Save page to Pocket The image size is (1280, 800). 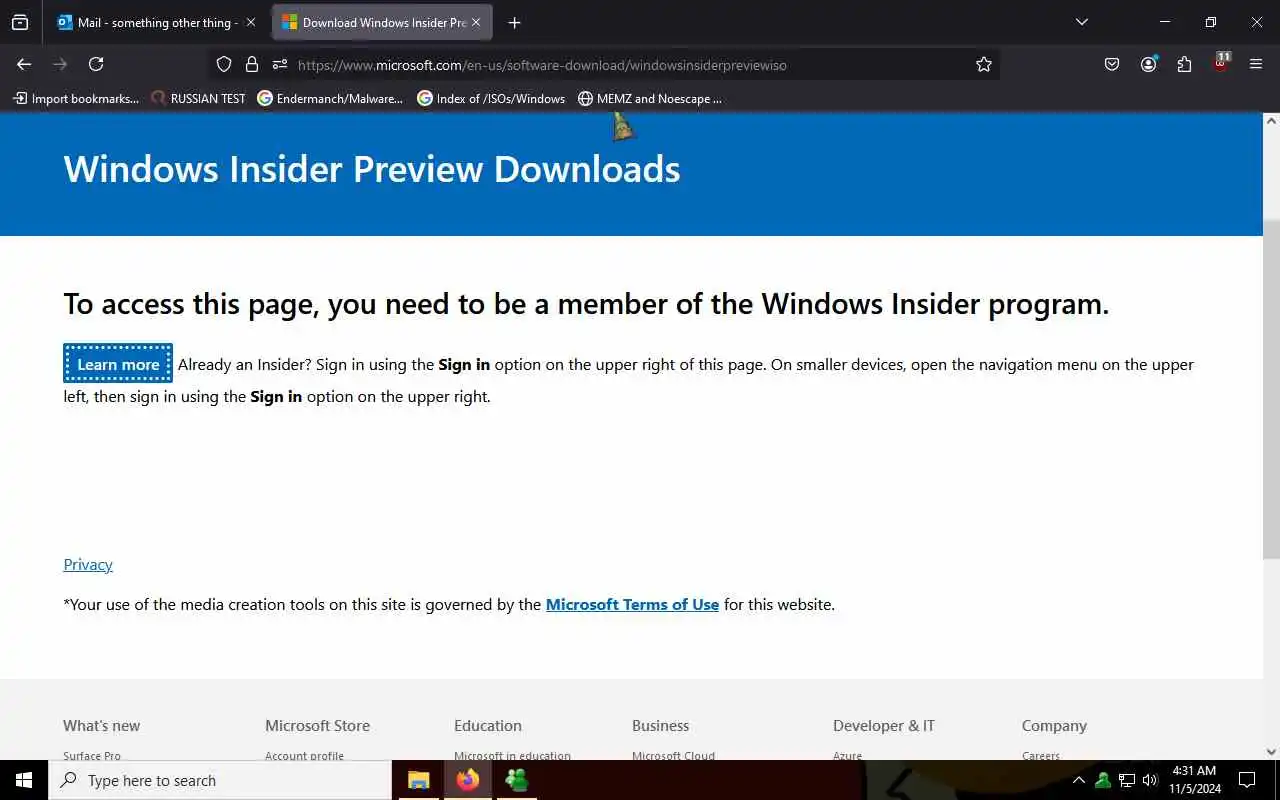point(1112,64)
